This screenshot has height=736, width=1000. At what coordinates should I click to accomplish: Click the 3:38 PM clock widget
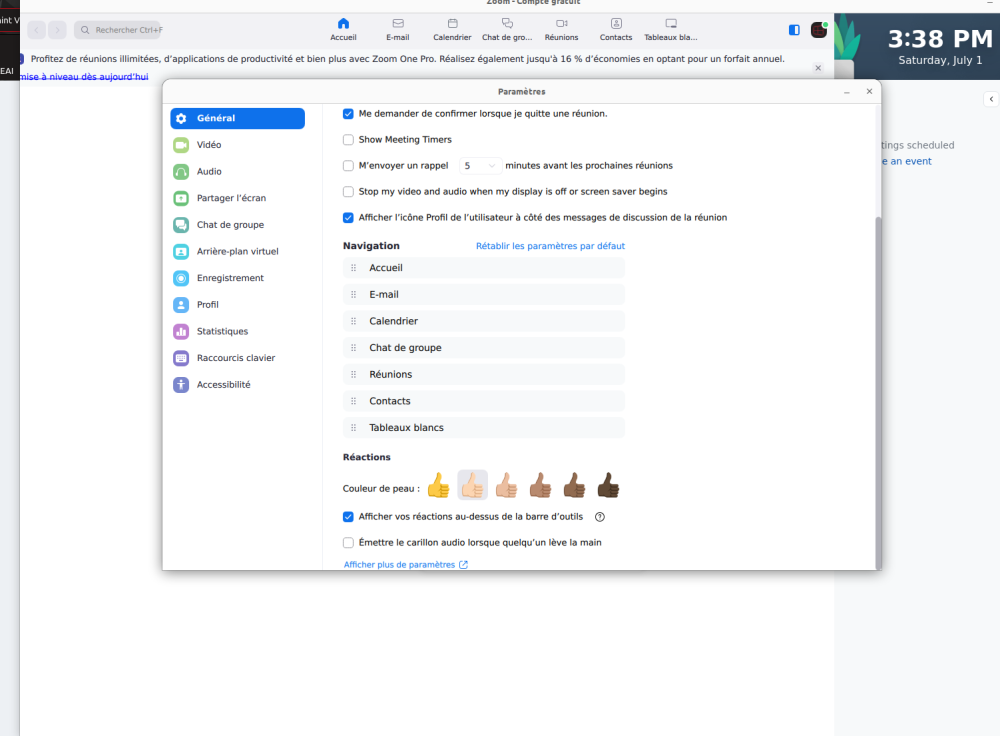point(940,40)
